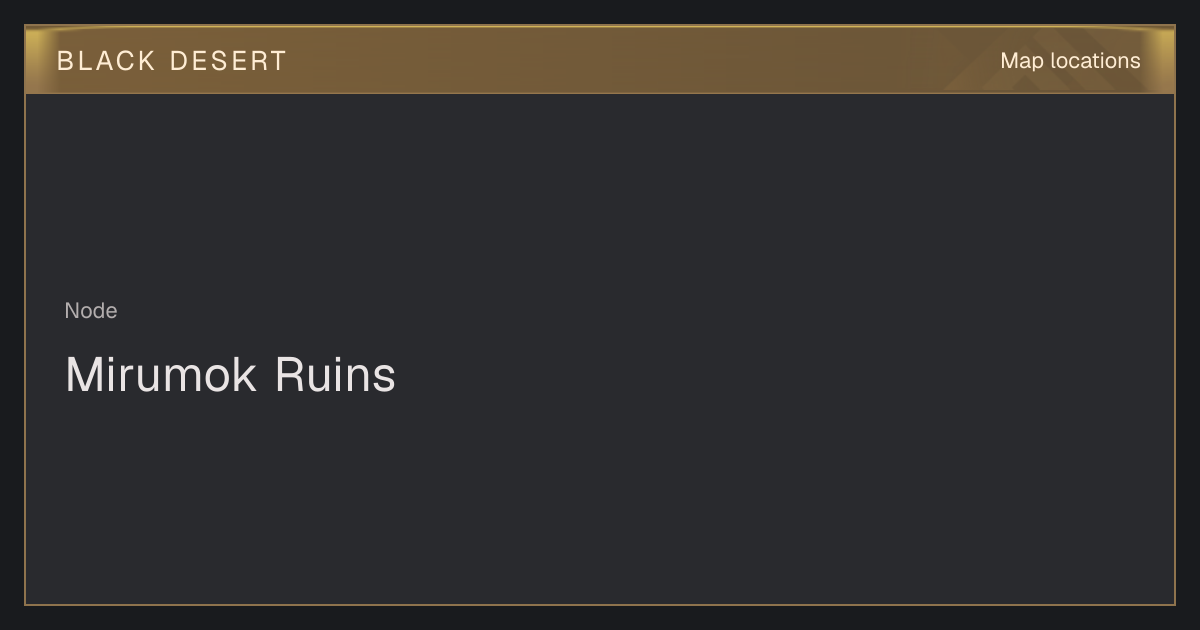Click the gold bottom border of the card
Screen dimensions: 1200x630
point(600,605)
